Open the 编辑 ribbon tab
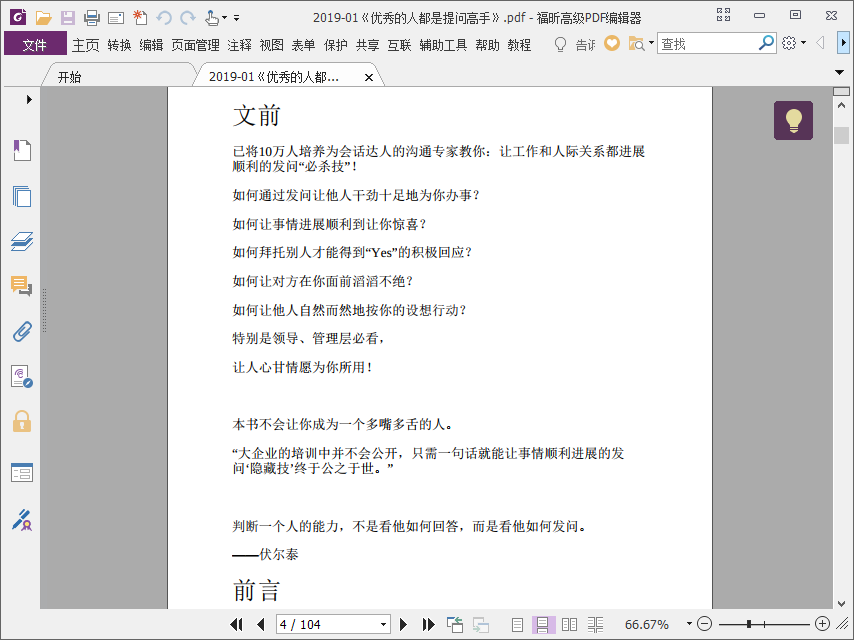854x640 pixels. pos(151,45)
